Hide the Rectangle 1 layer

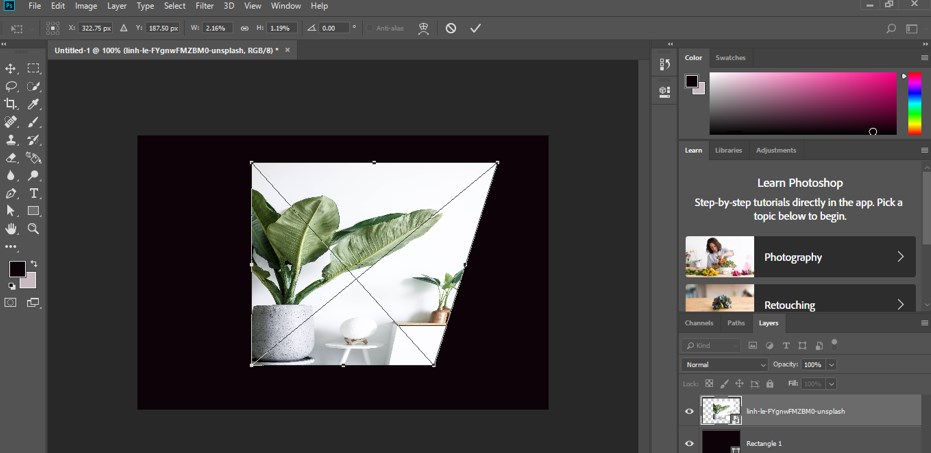[x=689, y=444]
